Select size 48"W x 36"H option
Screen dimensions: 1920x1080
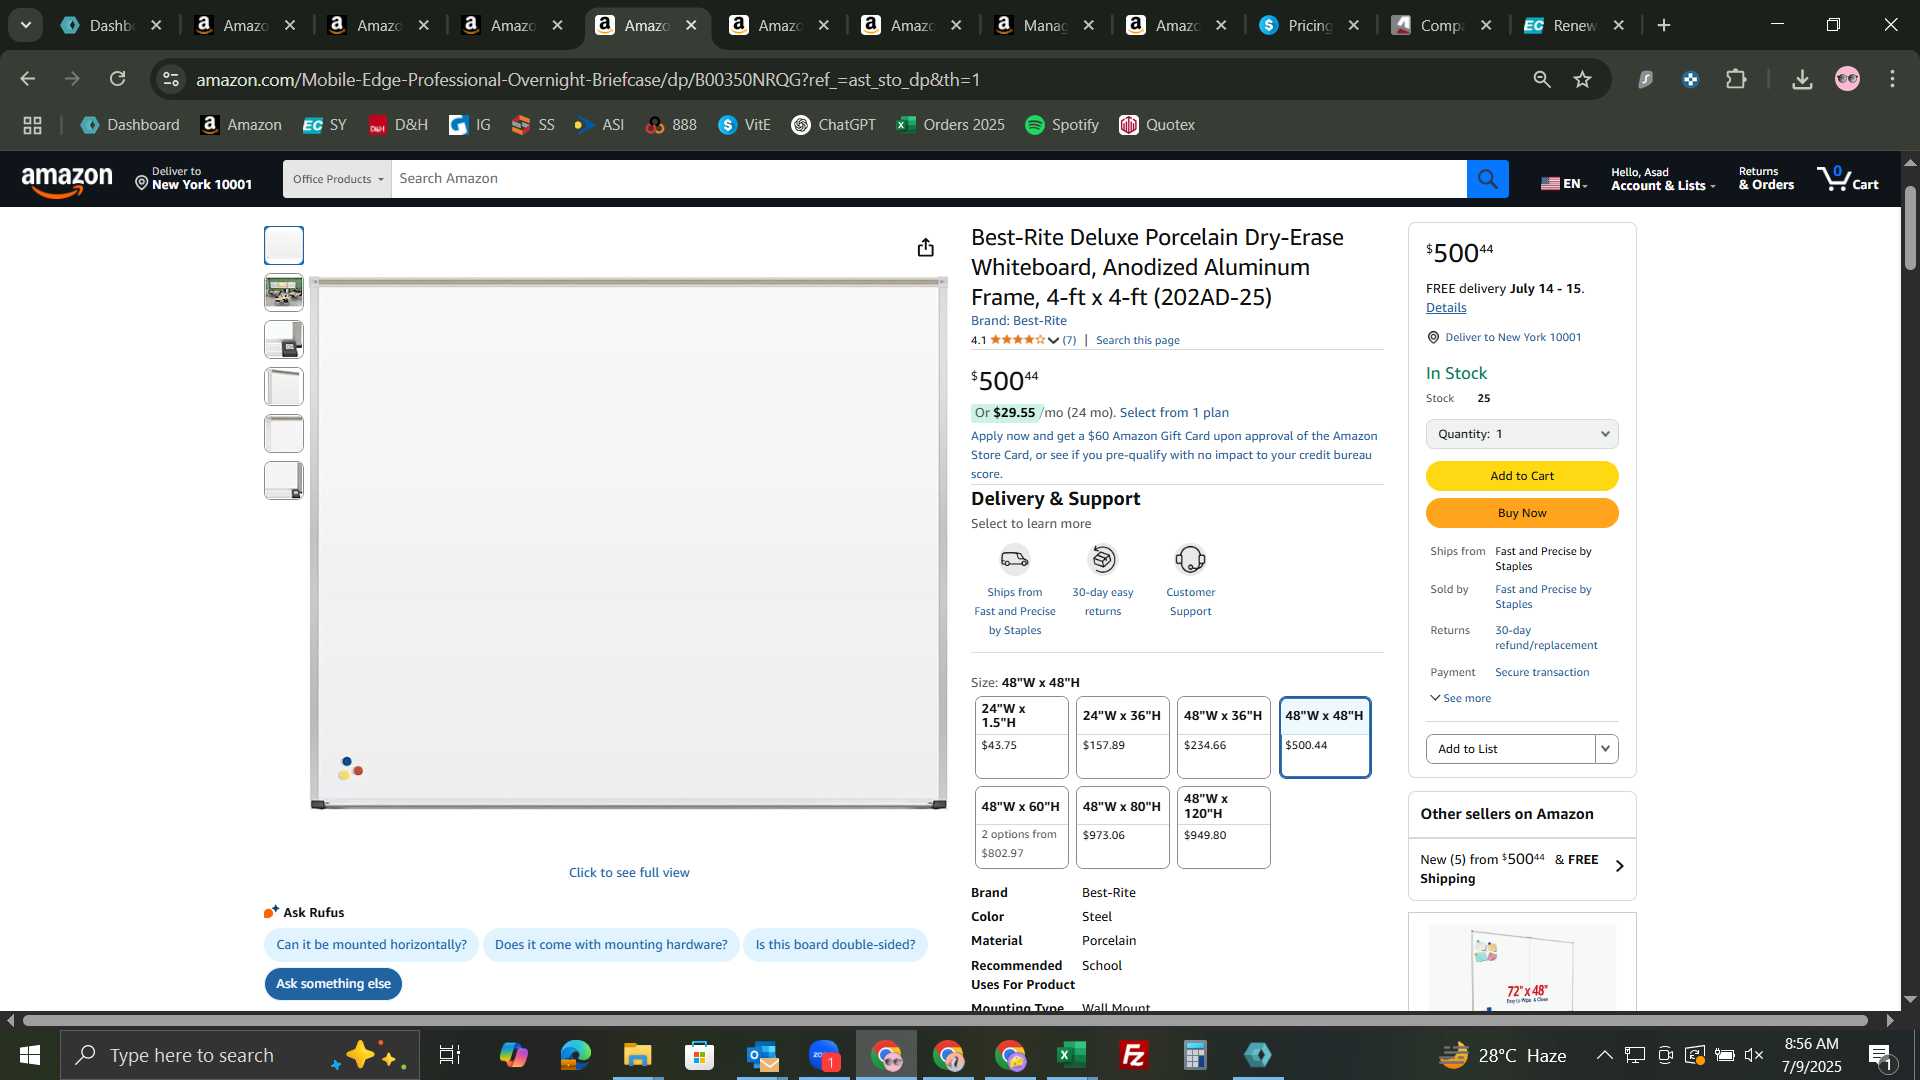point(1223,737)
